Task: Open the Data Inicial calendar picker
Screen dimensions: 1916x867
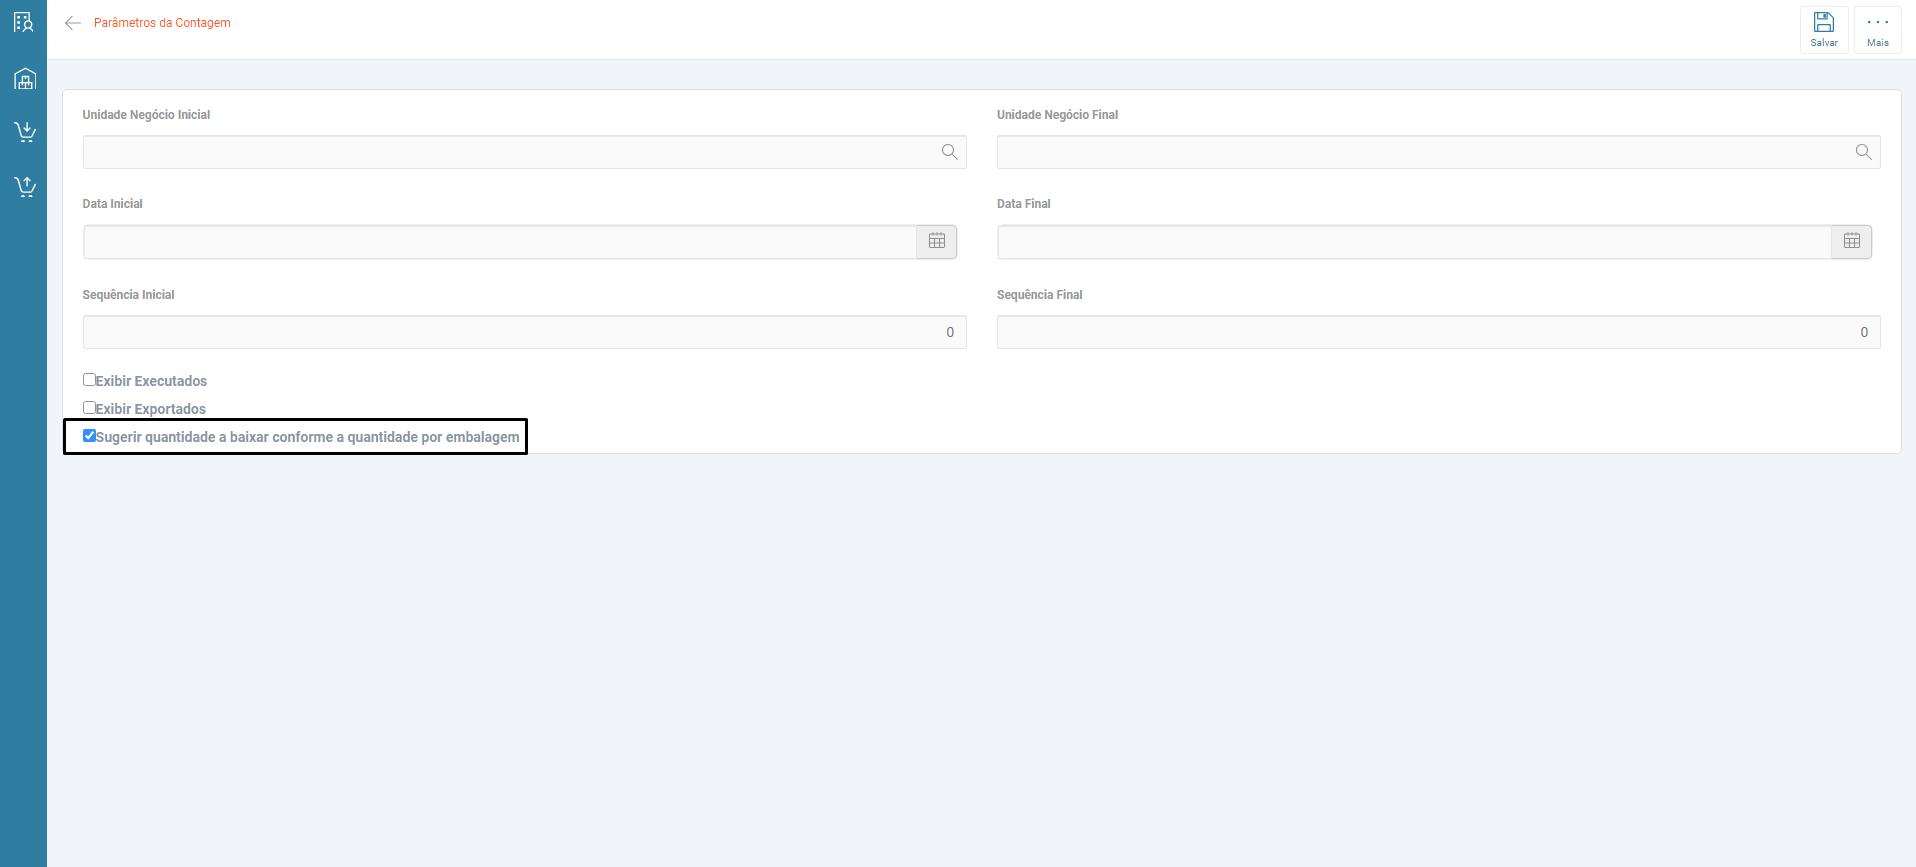Action: 937,241
